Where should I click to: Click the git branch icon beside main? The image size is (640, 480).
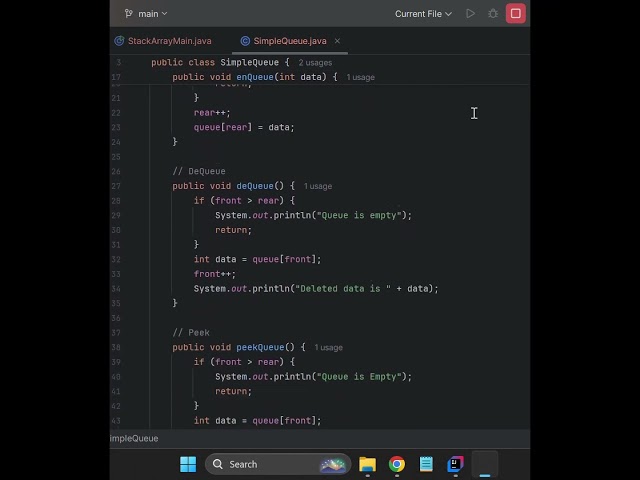point(129,14)
